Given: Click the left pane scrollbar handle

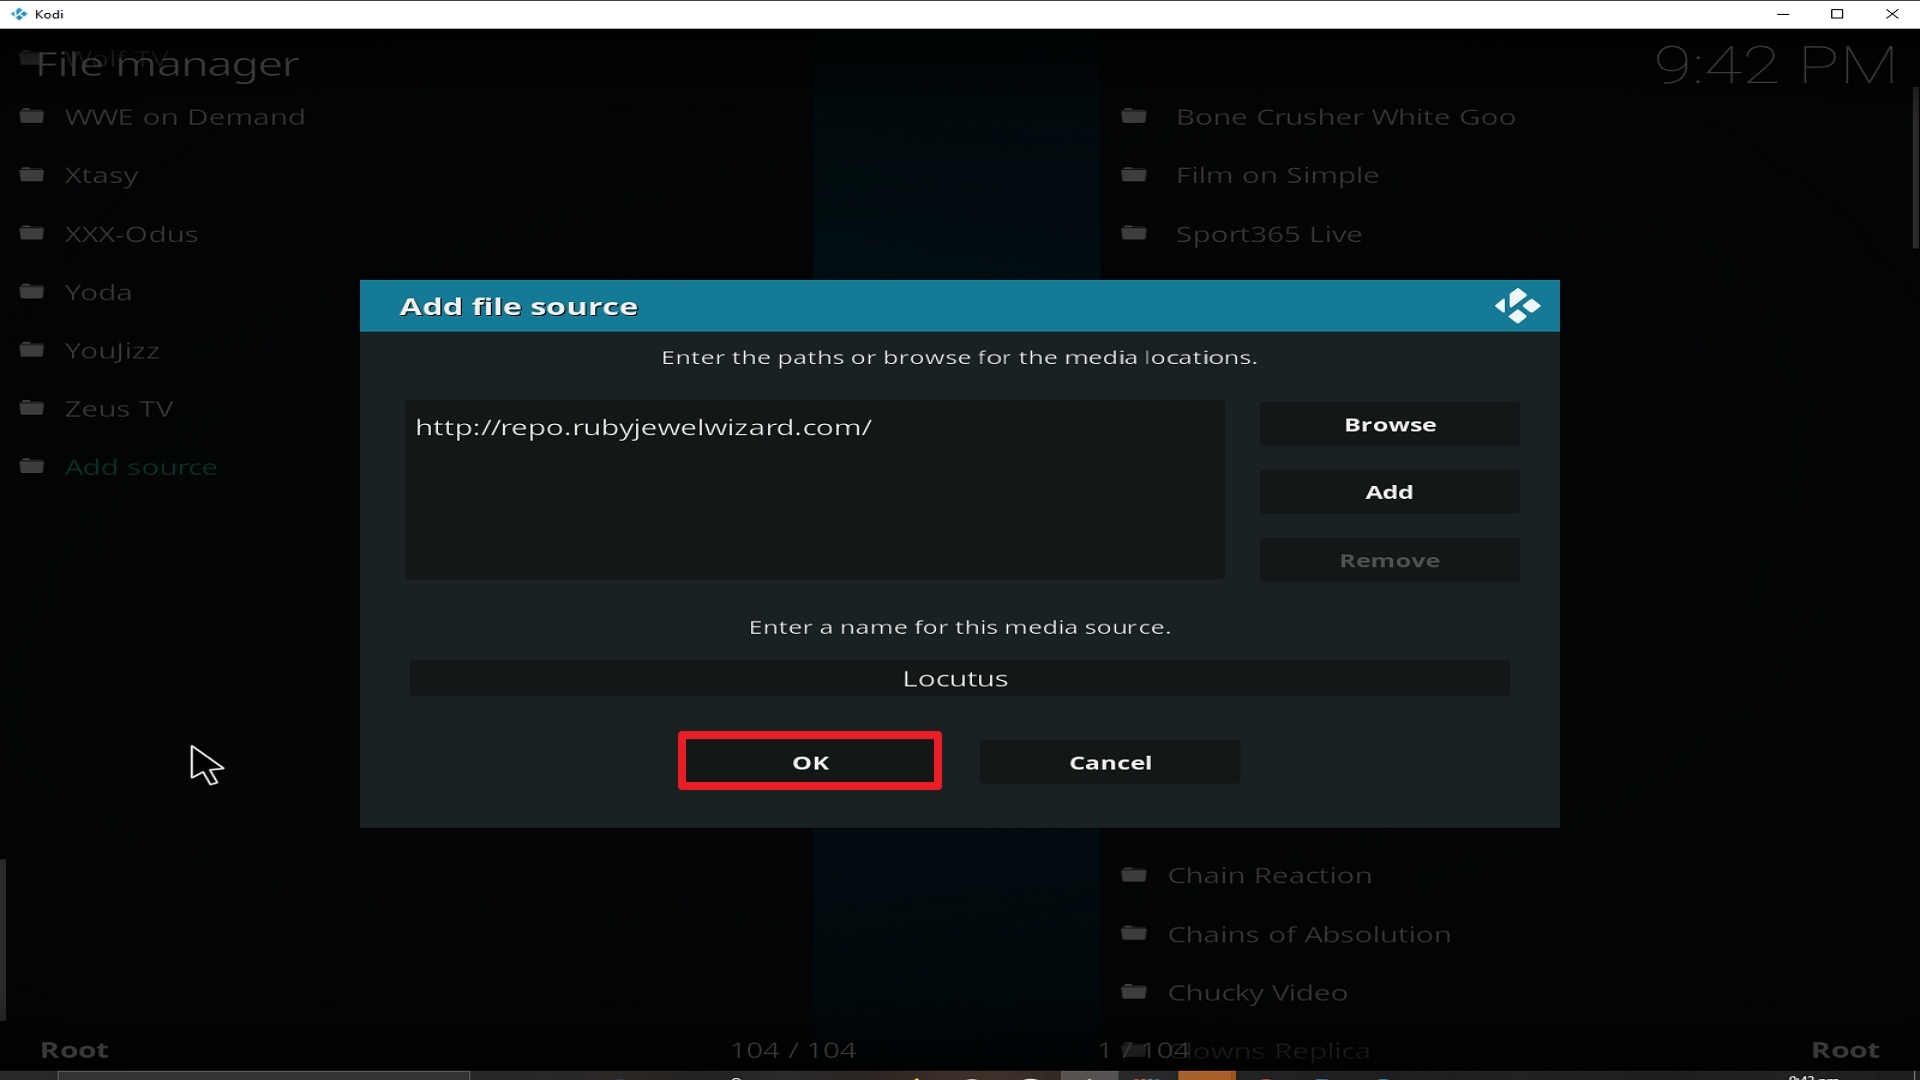Looking at the screenshot, I should [3, 940].
